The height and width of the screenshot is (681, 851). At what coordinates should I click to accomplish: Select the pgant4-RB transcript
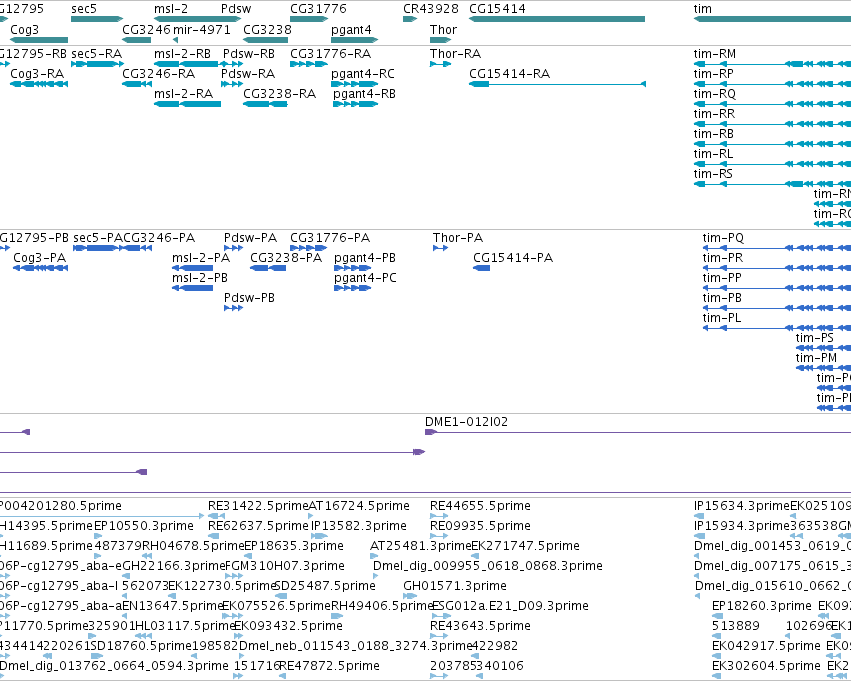point(355,104)
